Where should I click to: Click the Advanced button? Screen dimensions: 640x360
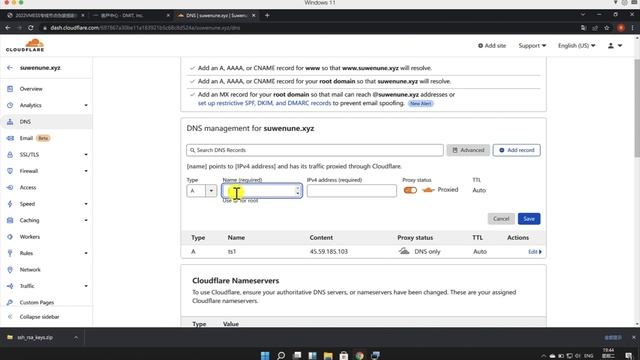tap(468, 150)
